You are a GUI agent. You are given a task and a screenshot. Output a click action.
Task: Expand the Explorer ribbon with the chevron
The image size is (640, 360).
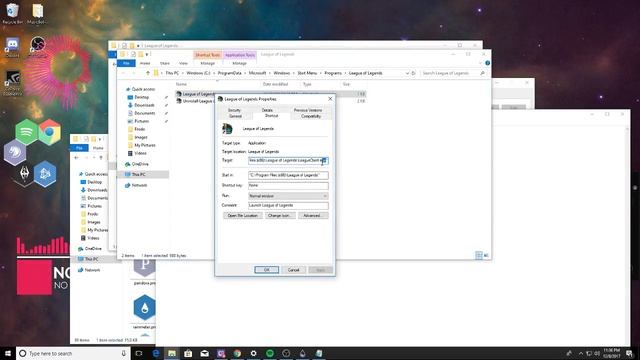(x=480, y=63)
